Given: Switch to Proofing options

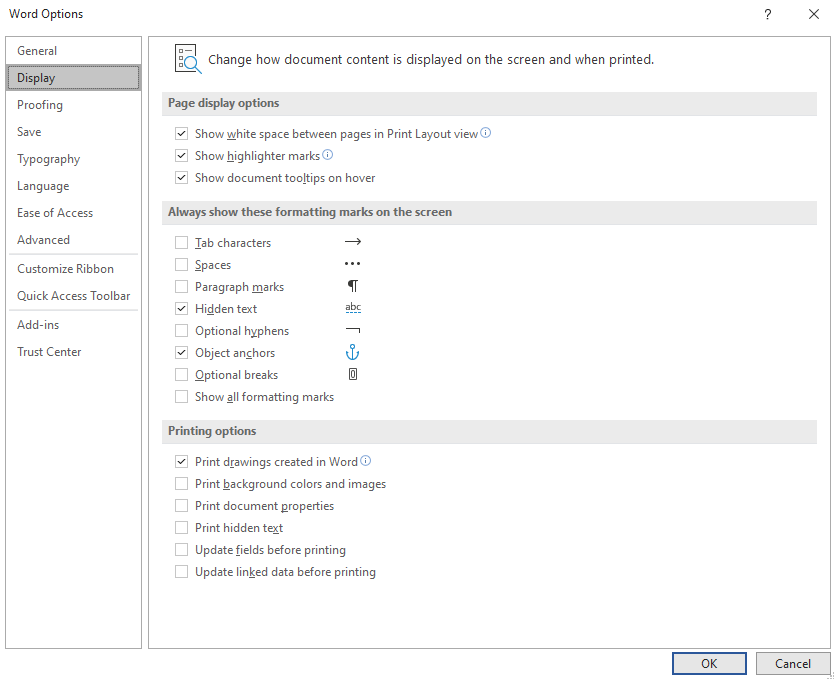Looking at the screenshot, I should 73,105.
